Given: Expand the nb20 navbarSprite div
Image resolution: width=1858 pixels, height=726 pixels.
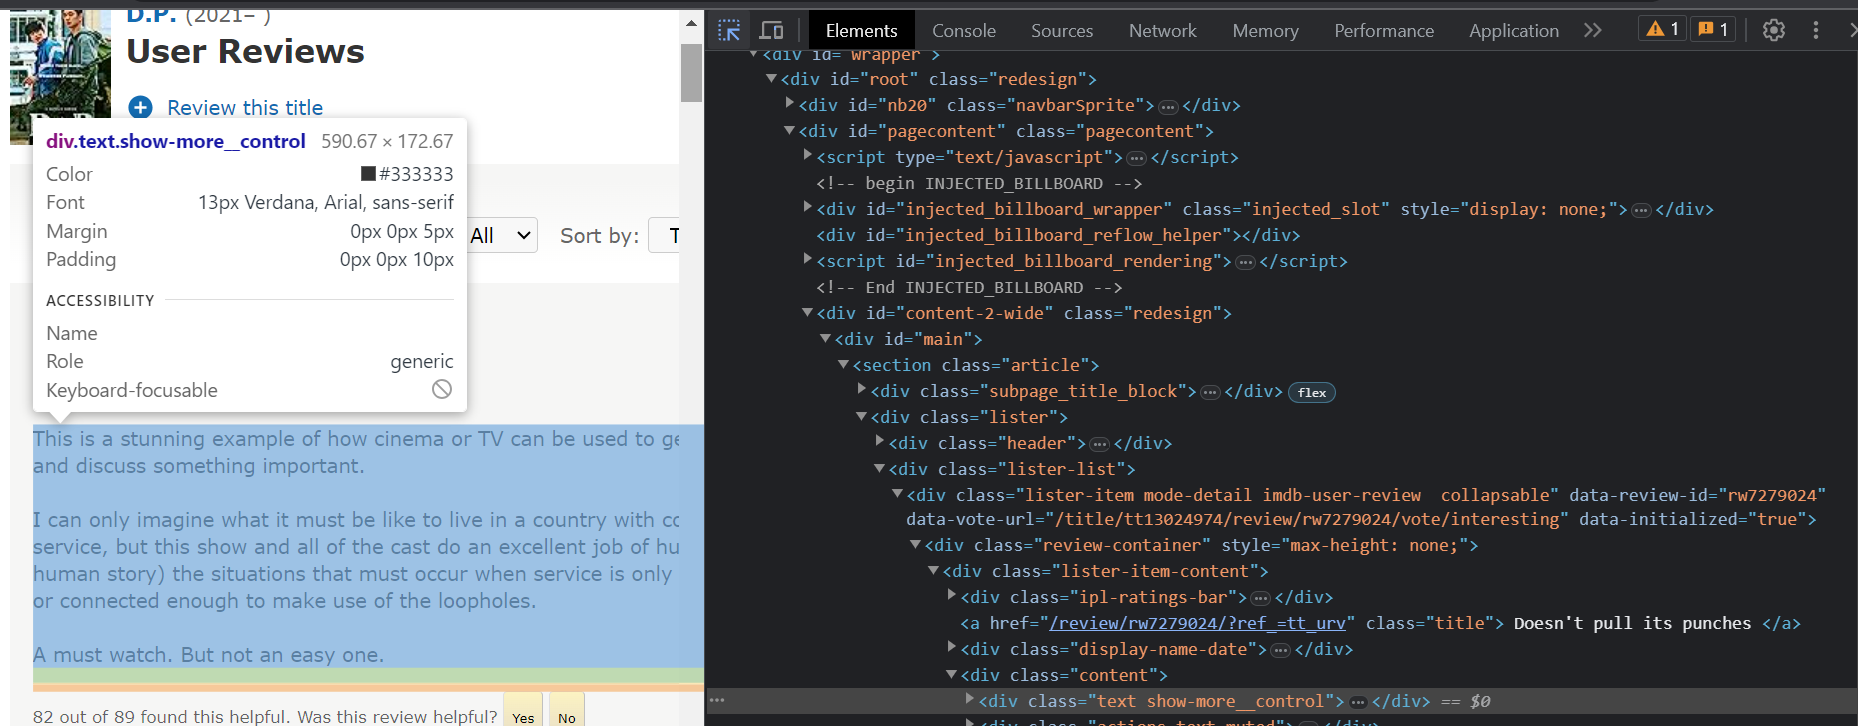Looking at the screenshot, I should [789, 103].
